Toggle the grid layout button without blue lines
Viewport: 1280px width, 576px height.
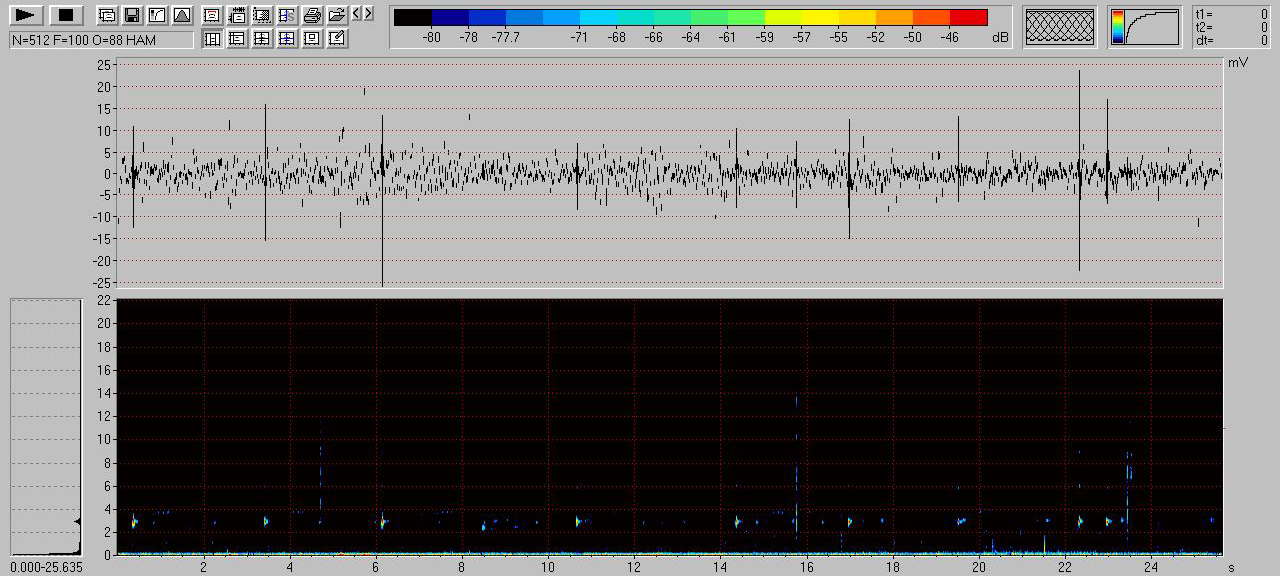[262, 39]
